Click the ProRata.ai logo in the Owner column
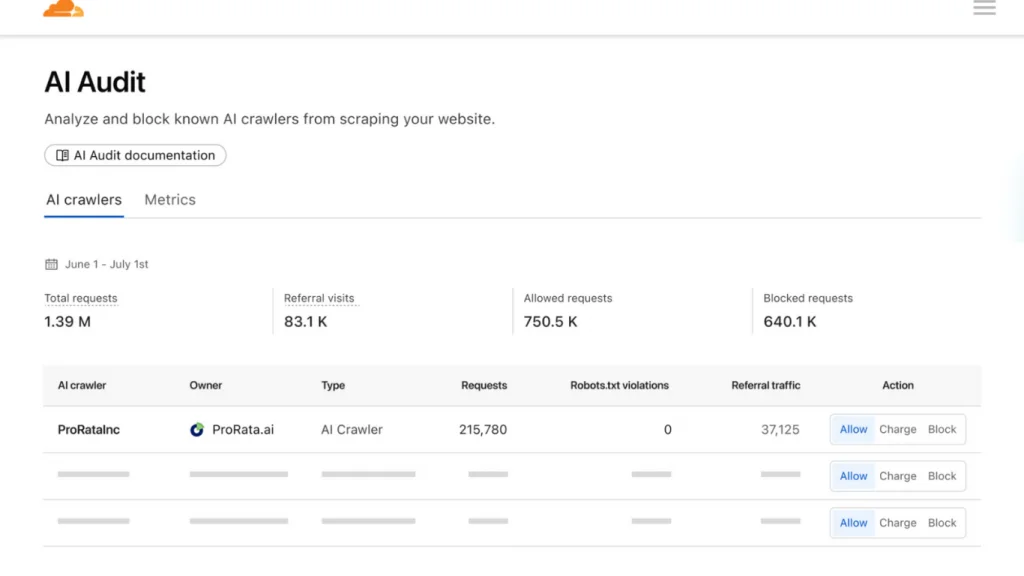This screenshot has height=576, width=1024. point(196,429)
